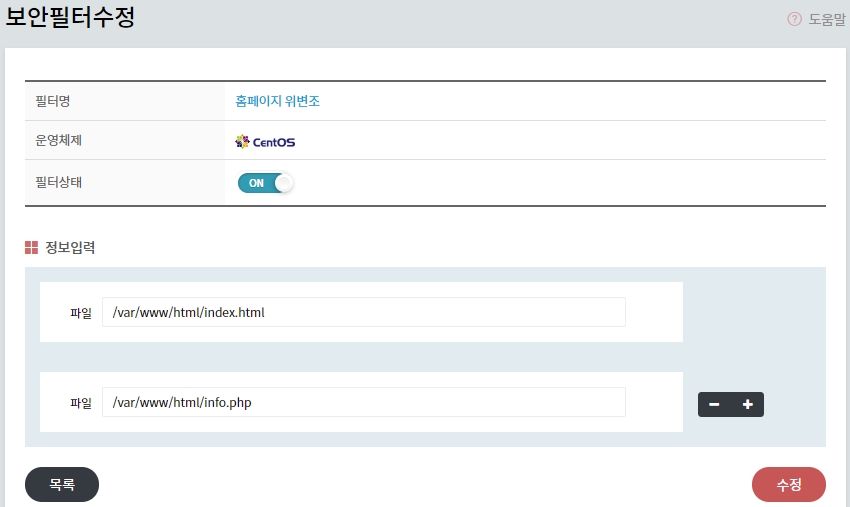Viewport: 850px width, 507px height.
Task: Click the 보안필터수정 page title
Action: pos(70,17)
